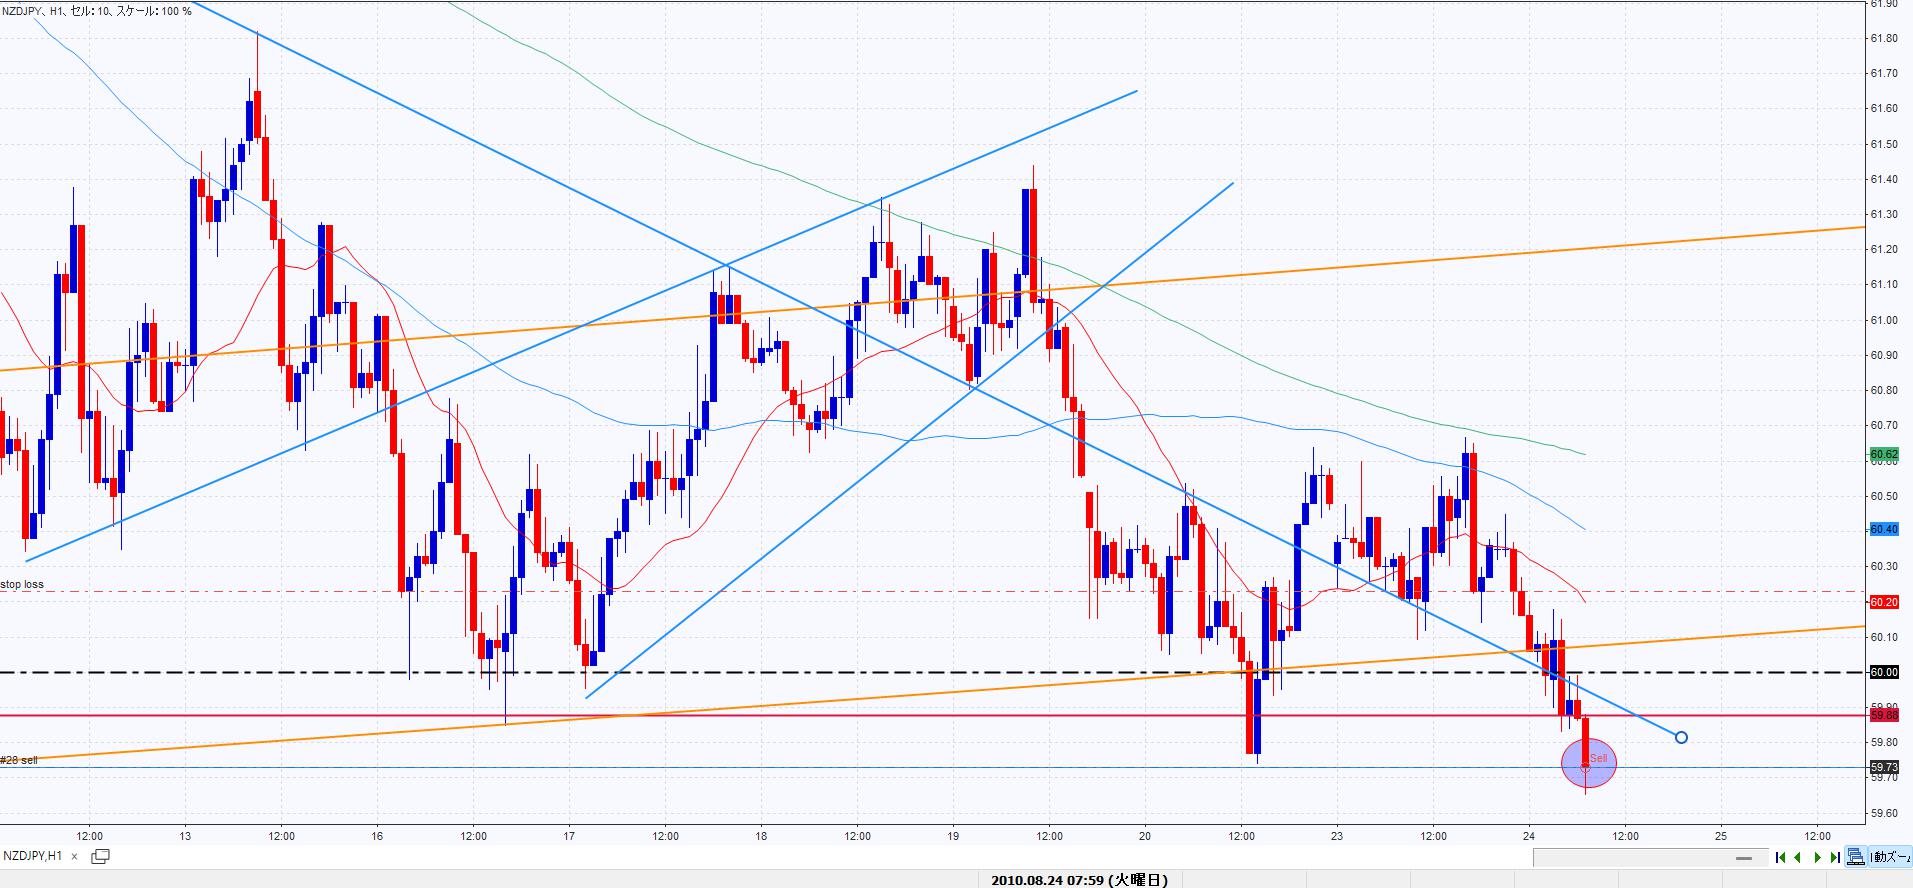Select the blue trendline's circular end handle
This screenshot has height=888, width=1913.
(1681, 738)
